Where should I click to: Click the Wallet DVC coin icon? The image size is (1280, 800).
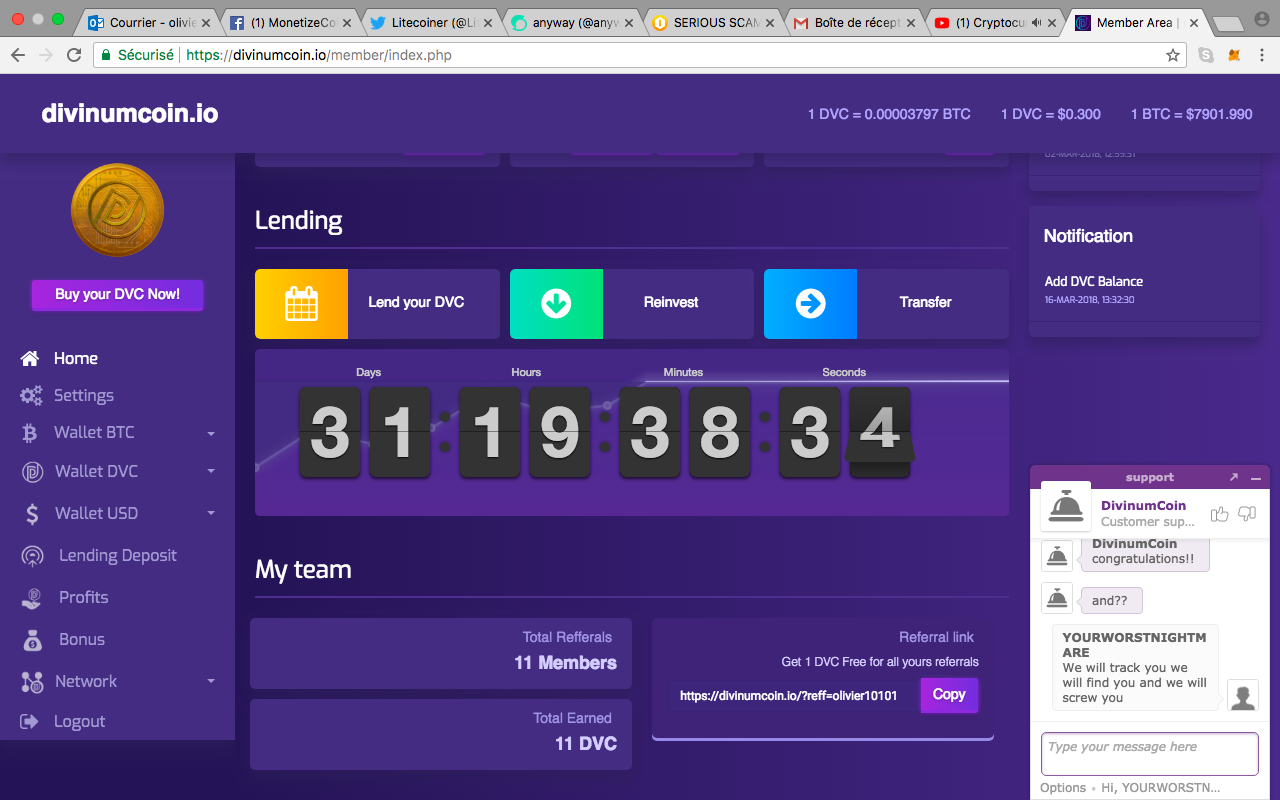[32, 471]
